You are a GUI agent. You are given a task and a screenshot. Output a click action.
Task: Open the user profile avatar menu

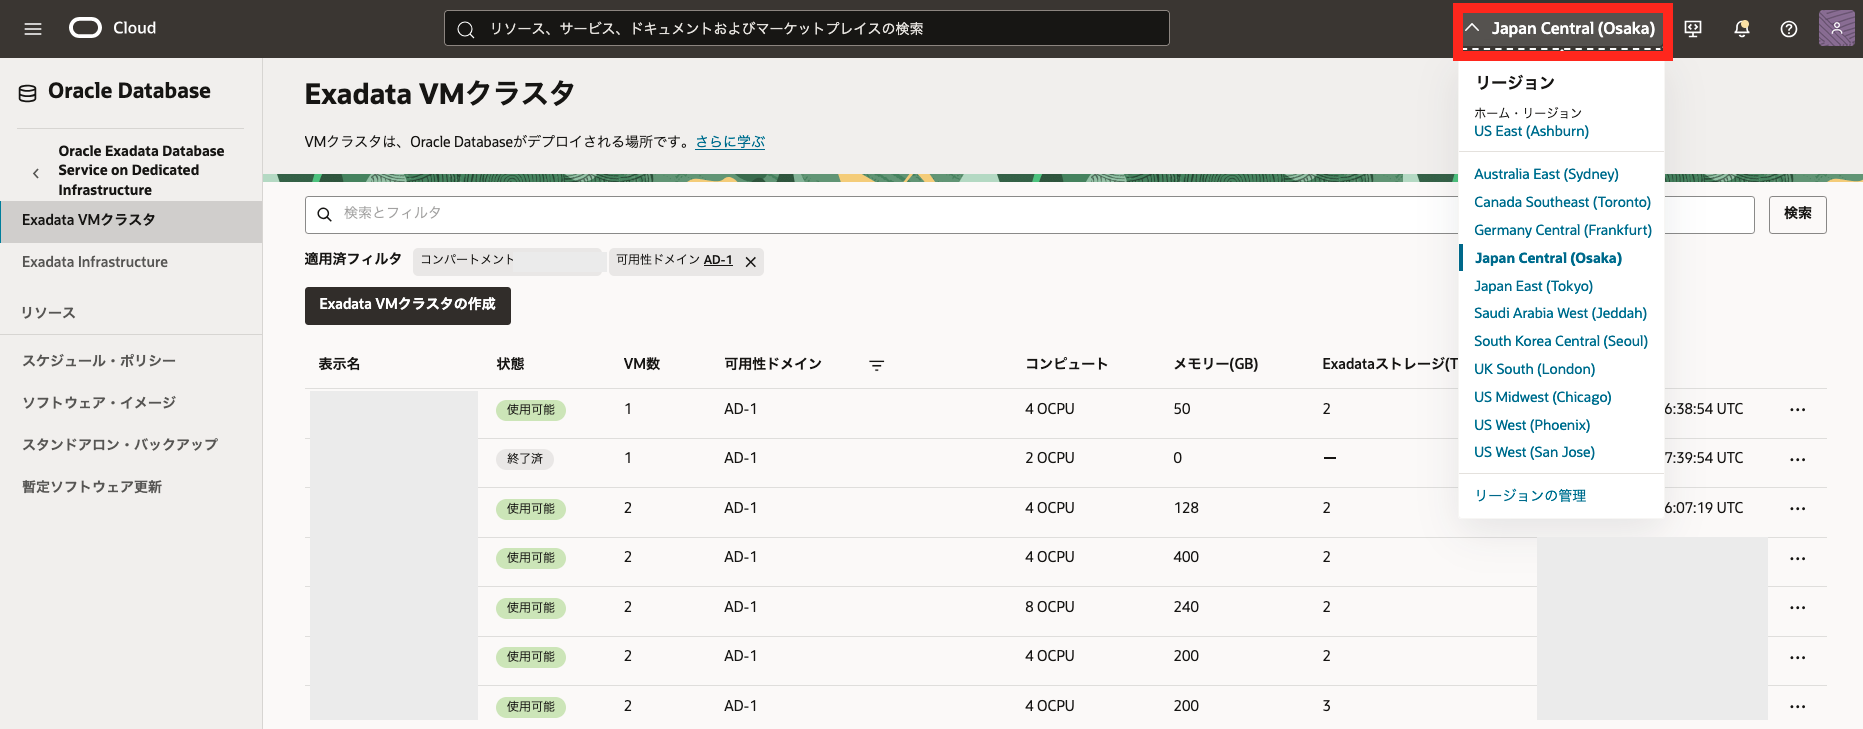pyautogui.click(x=1836, y=29)
